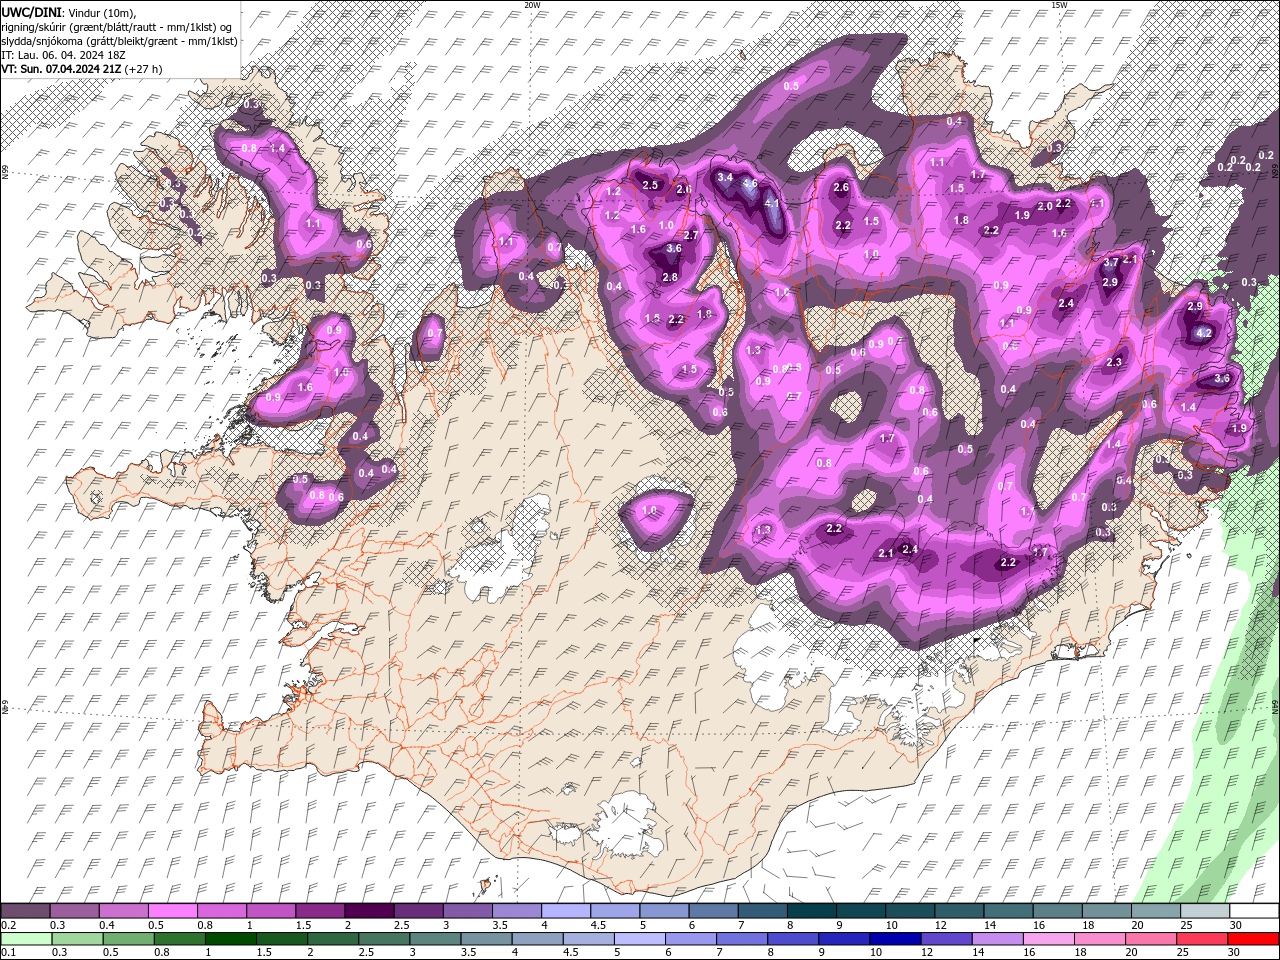Pick the light lavender swatch above 4 on upper scale
The image size is (1280, 960).
point(566,911)
